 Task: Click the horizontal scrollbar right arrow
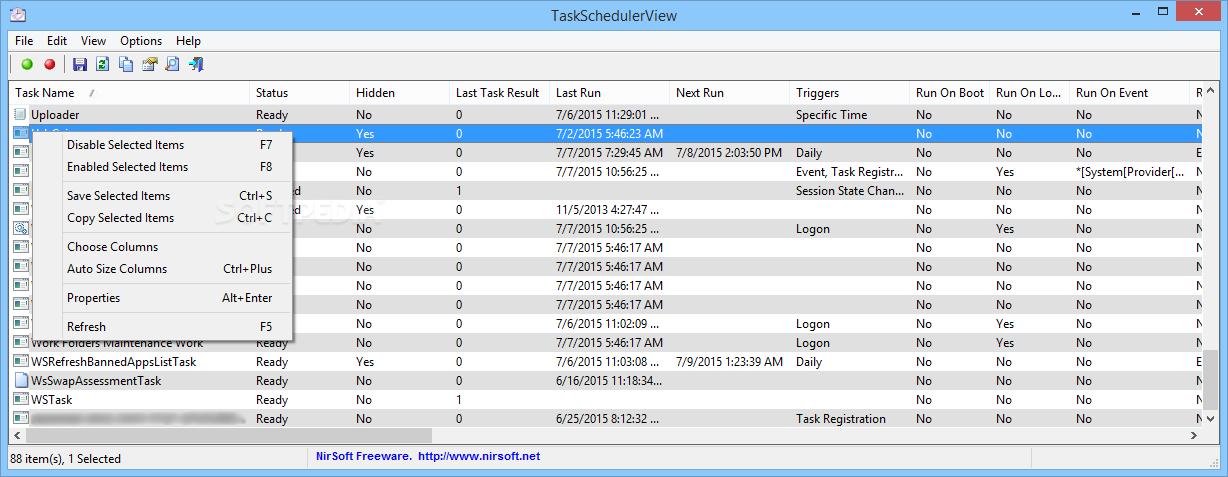click(x=1194, y=436)
